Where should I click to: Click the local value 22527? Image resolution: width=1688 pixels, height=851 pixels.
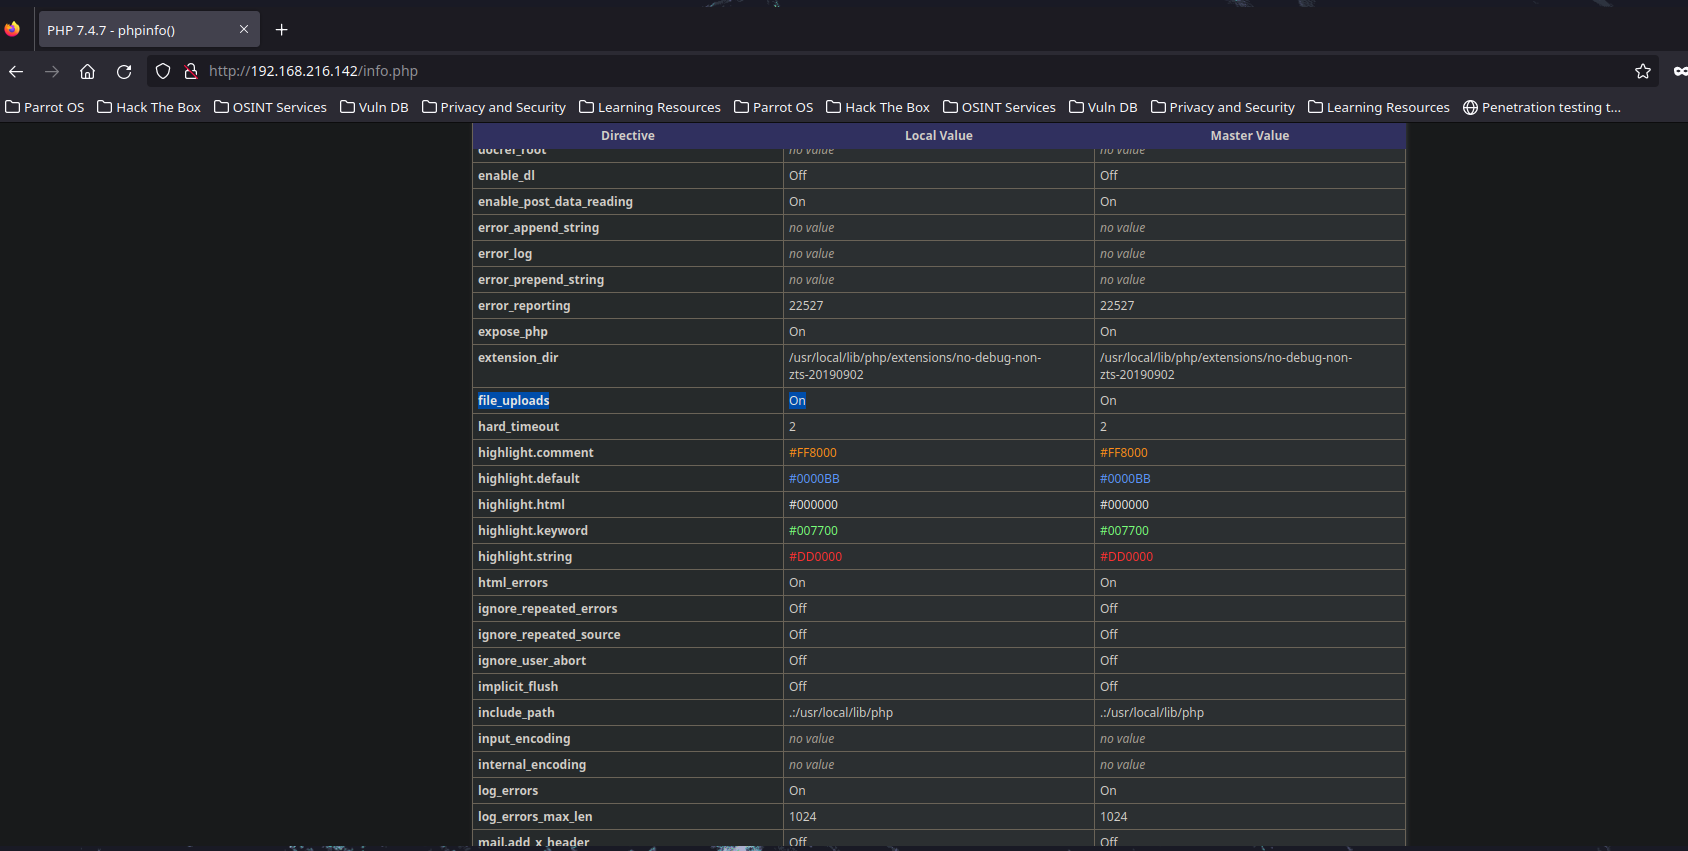[806, 306]
